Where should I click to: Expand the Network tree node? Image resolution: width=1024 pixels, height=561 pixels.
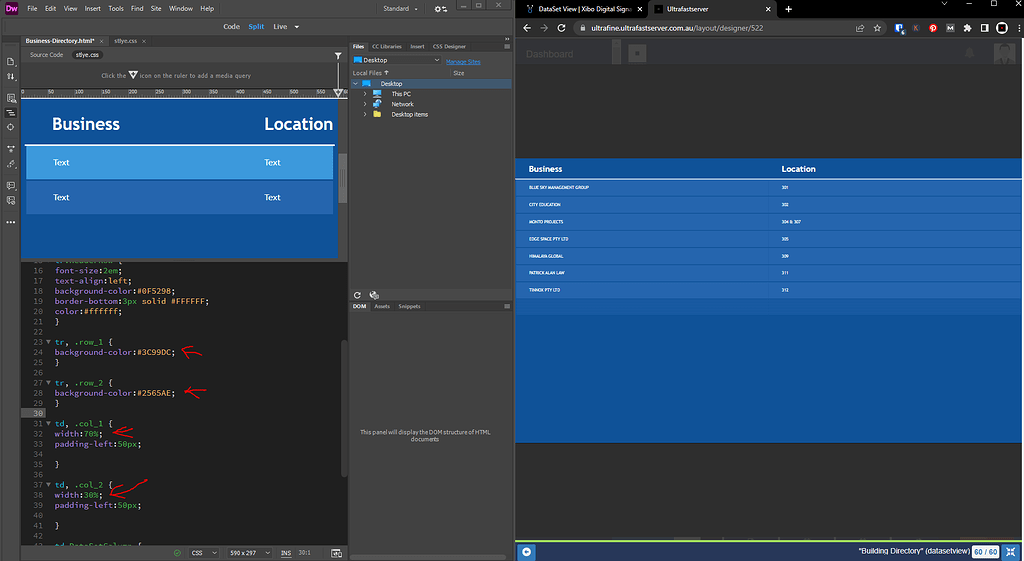pyautogui.click(x=365, y=104)
